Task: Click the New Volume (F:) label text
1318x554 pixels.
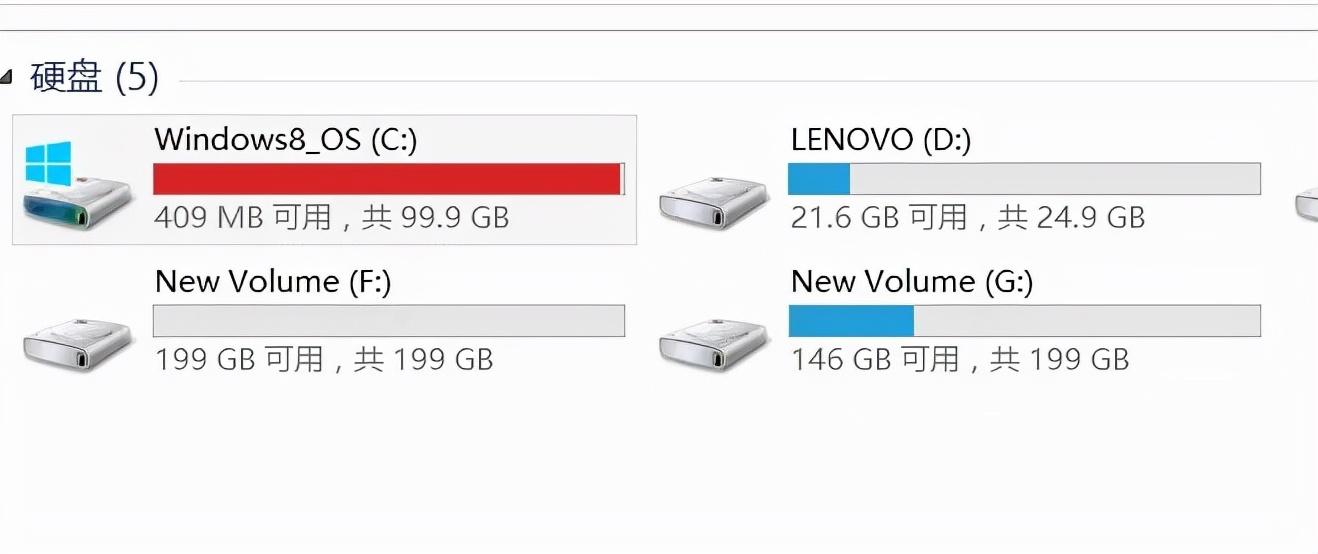Action: point(273,282)
